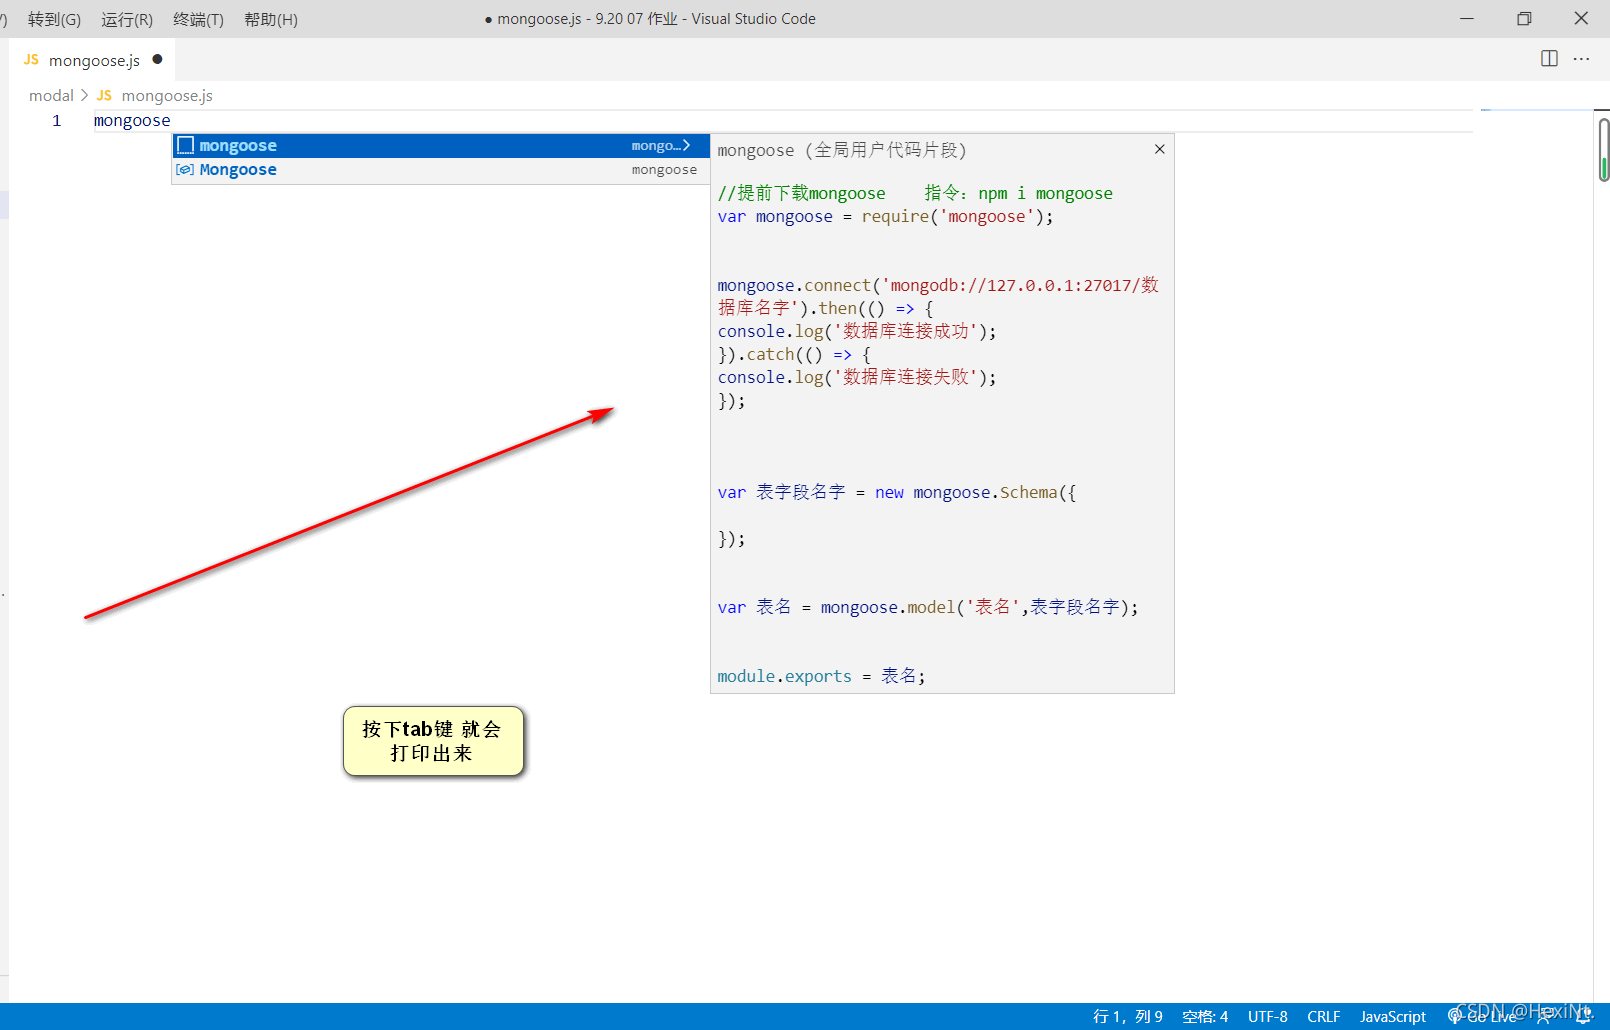This screenshot has height=1030, width=1610.
Task: Click the new mongoose.Schema line in preview
Action: (x=897, y=492)
